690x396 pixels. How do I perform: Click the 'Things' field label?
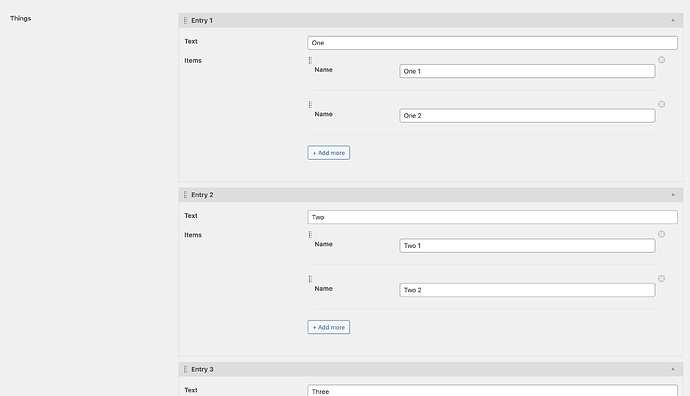(21, 18)
